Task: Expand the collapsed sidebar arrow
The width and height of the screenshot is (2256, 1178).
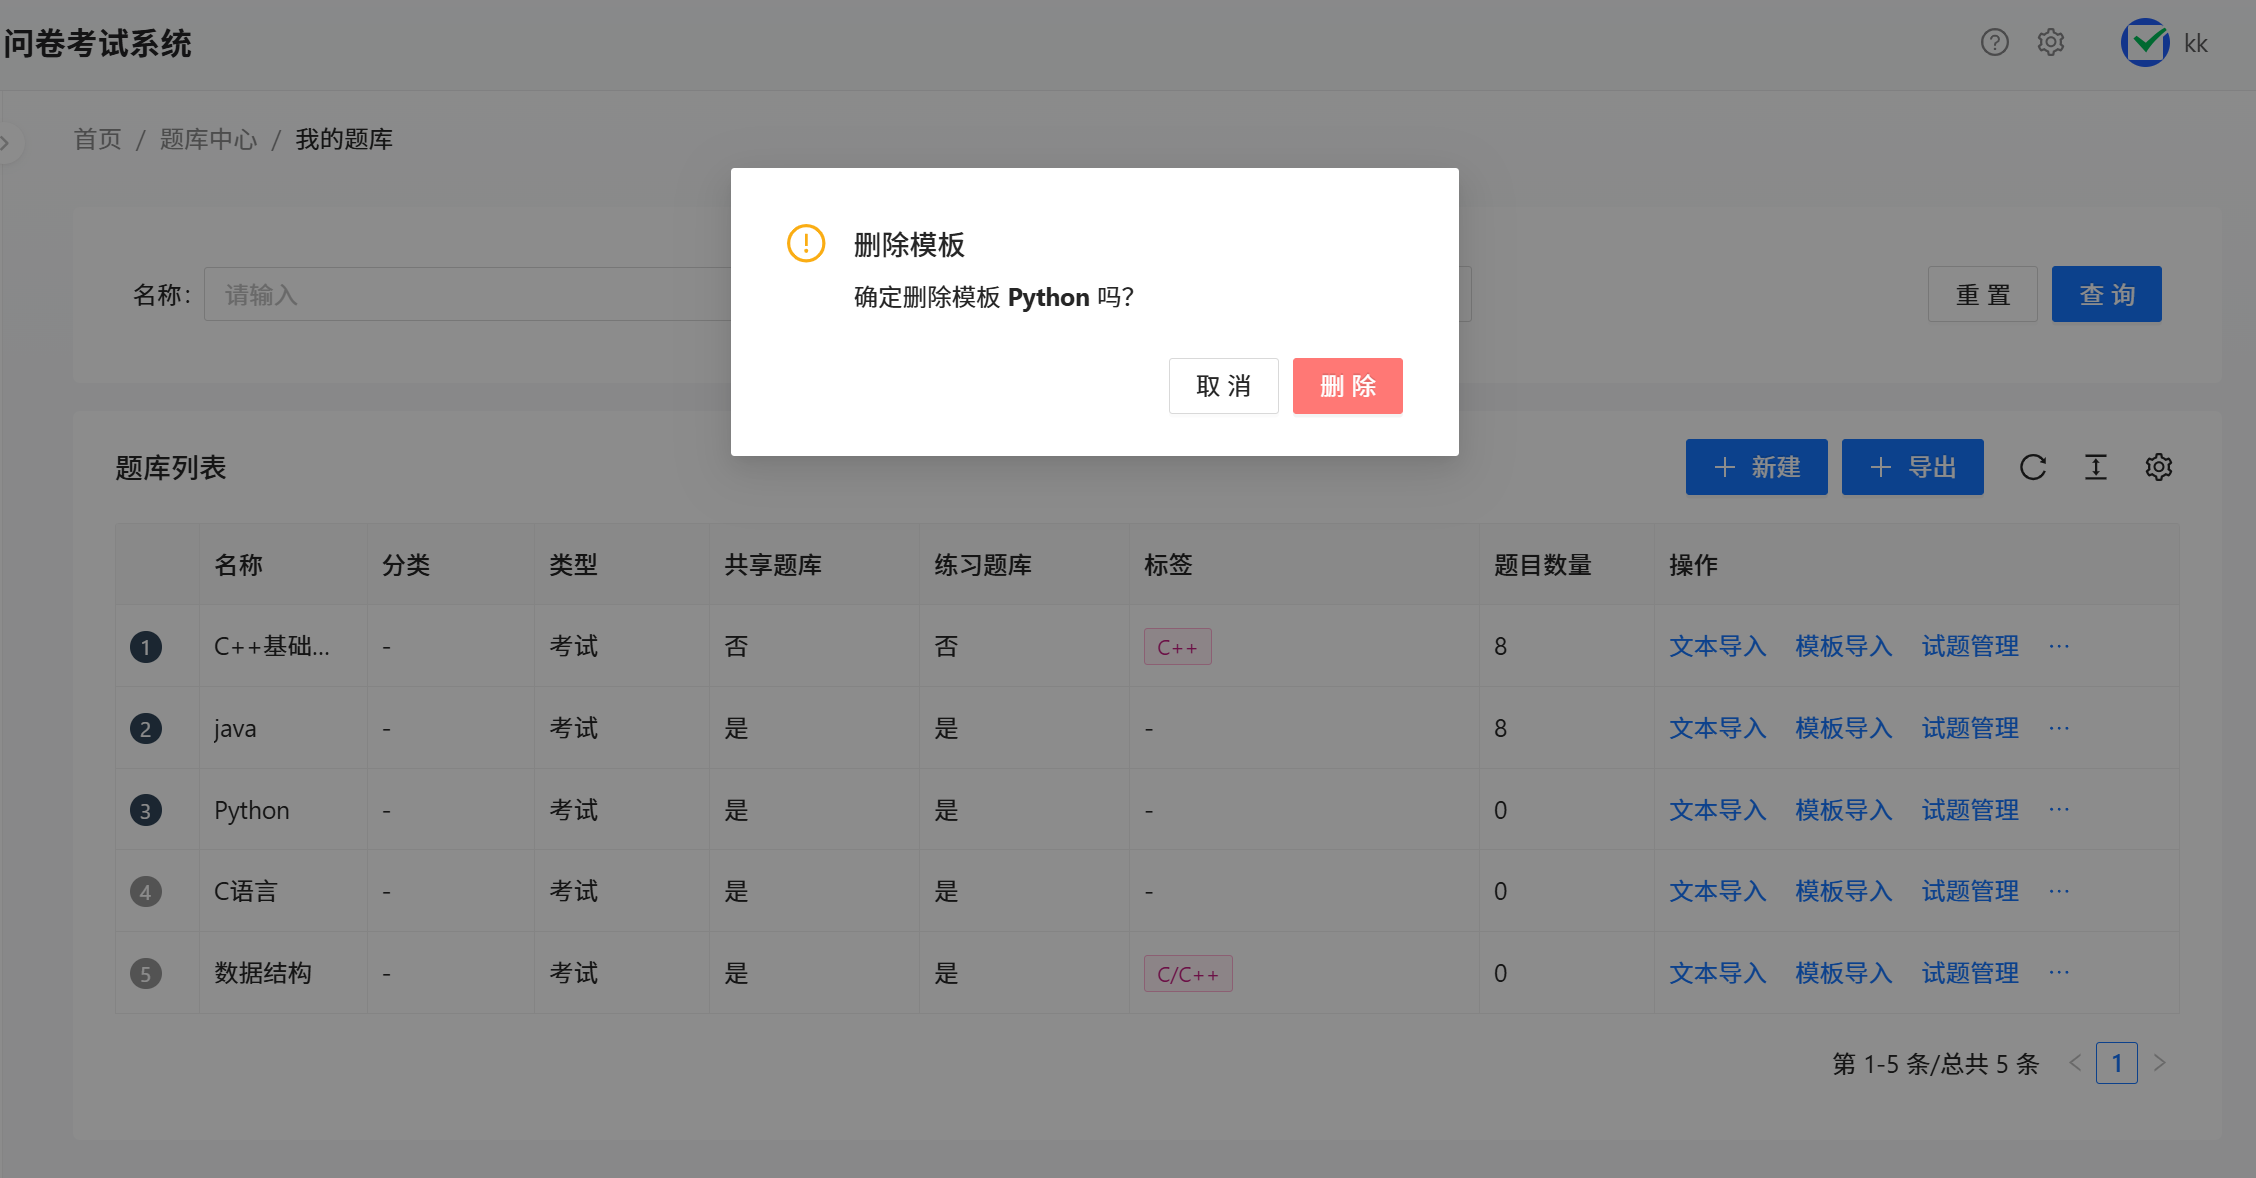Action: (x=5, y=143)
